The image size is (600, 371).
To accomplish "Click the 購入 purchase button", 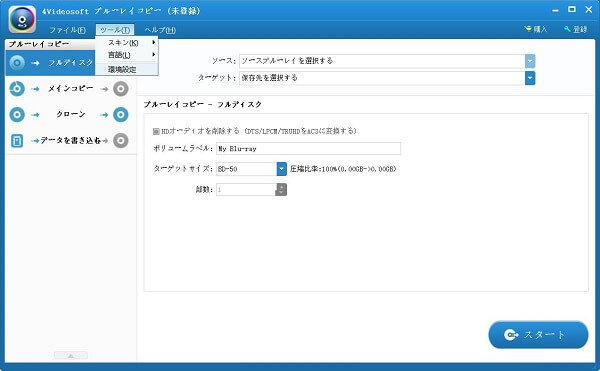I will 536,29.
